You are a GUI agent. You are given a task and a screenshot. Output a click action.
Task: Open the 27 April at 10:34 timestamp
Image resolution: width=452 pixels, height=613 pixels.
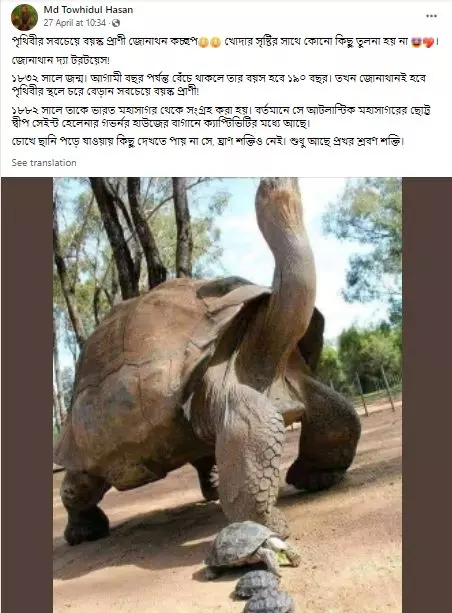(75, 23)
